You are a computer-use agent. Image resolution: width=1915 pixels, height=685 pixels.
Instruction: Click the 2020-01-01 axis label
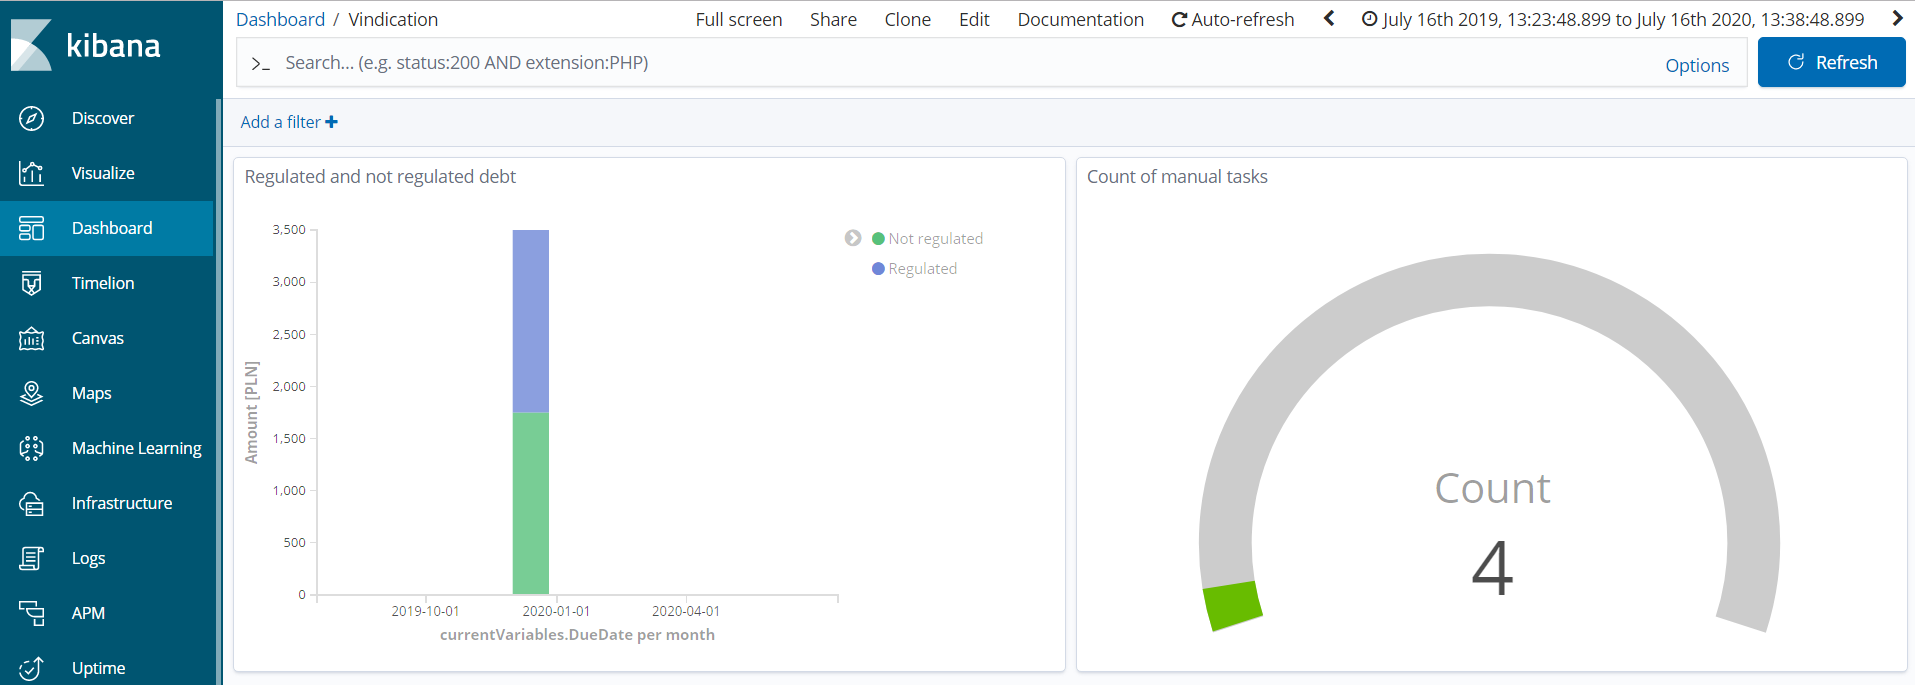pyautogui.click(x=556, y=611)
